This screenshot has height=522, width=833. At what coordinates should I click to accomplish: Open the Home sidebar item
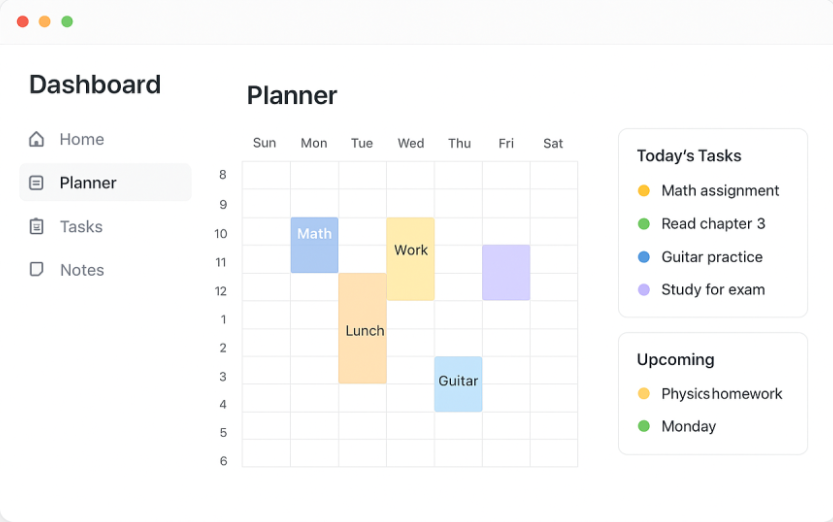[x=81, y=139]
